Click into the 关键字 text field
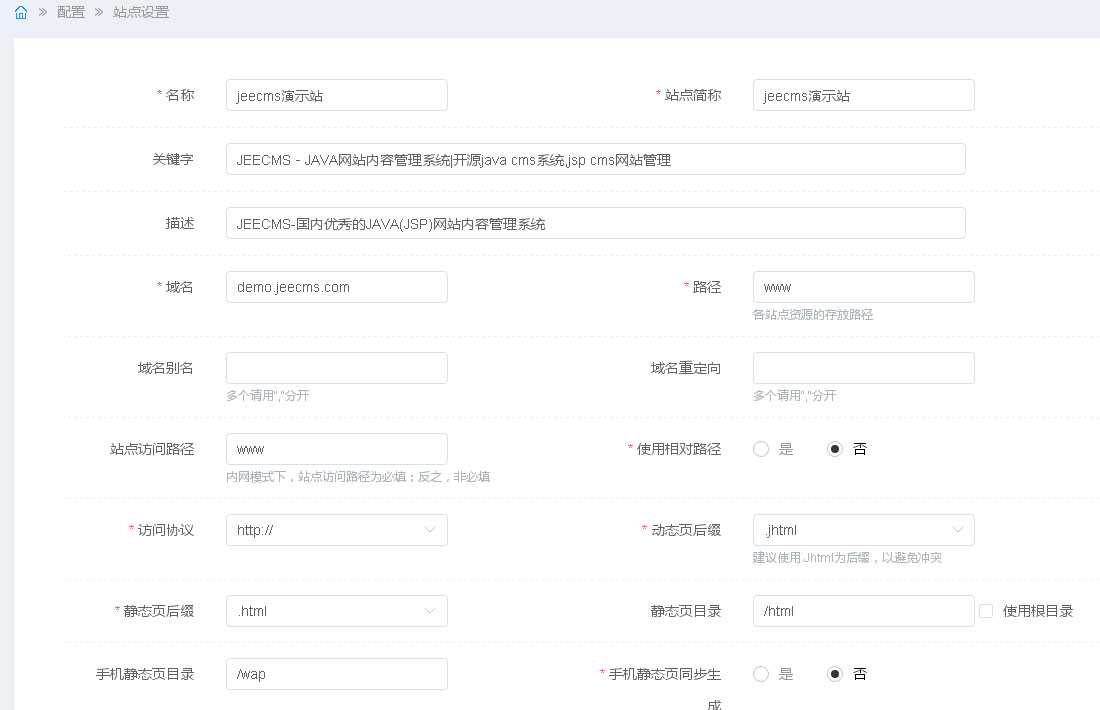 (596, 159)
